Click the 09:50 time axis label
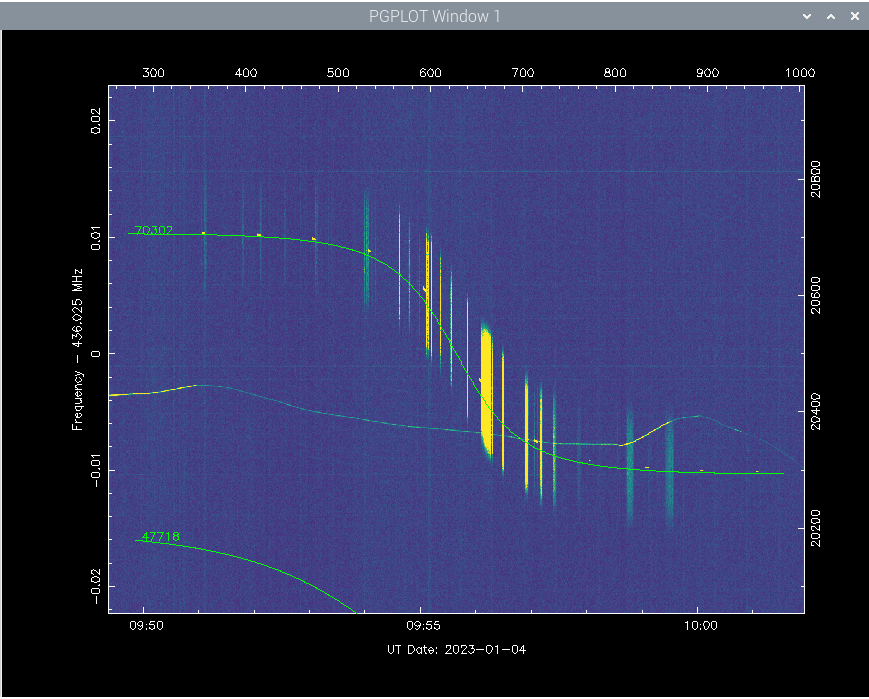This screenshot has width=869, height=699. (146, 625)
